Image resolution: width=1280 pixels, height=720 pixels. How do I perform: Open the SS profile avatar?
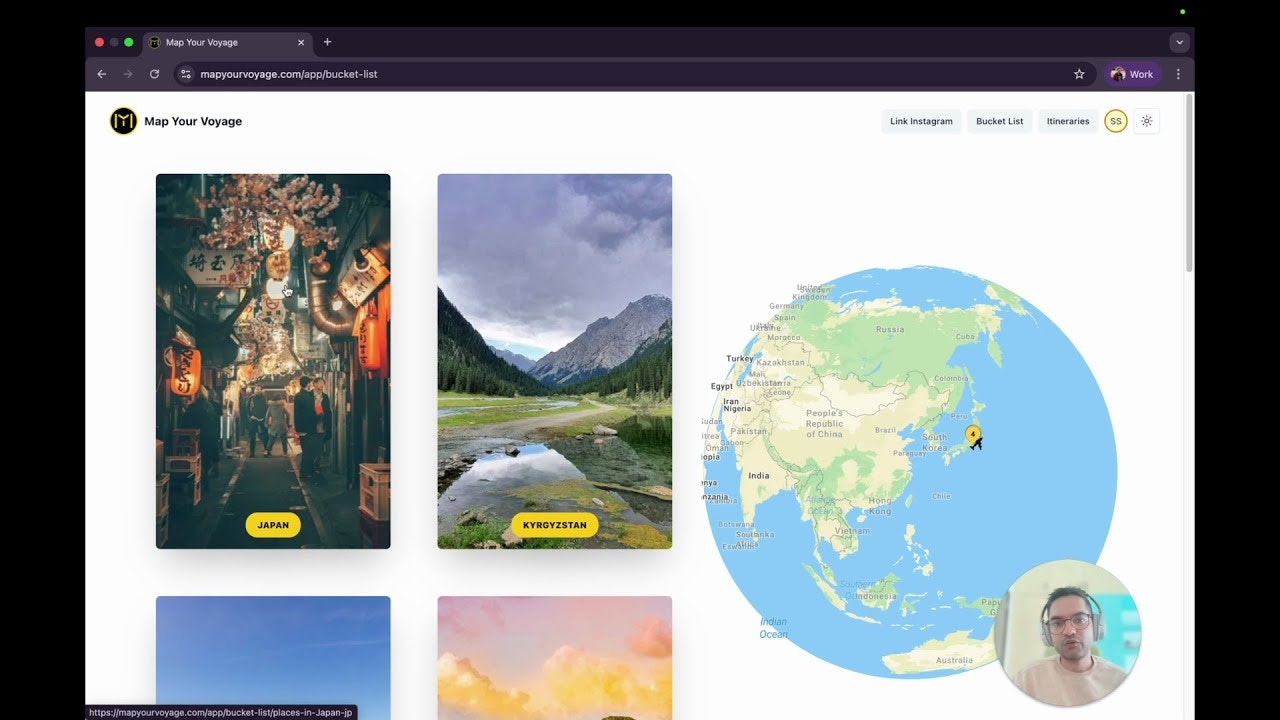tap(1115, 121)
